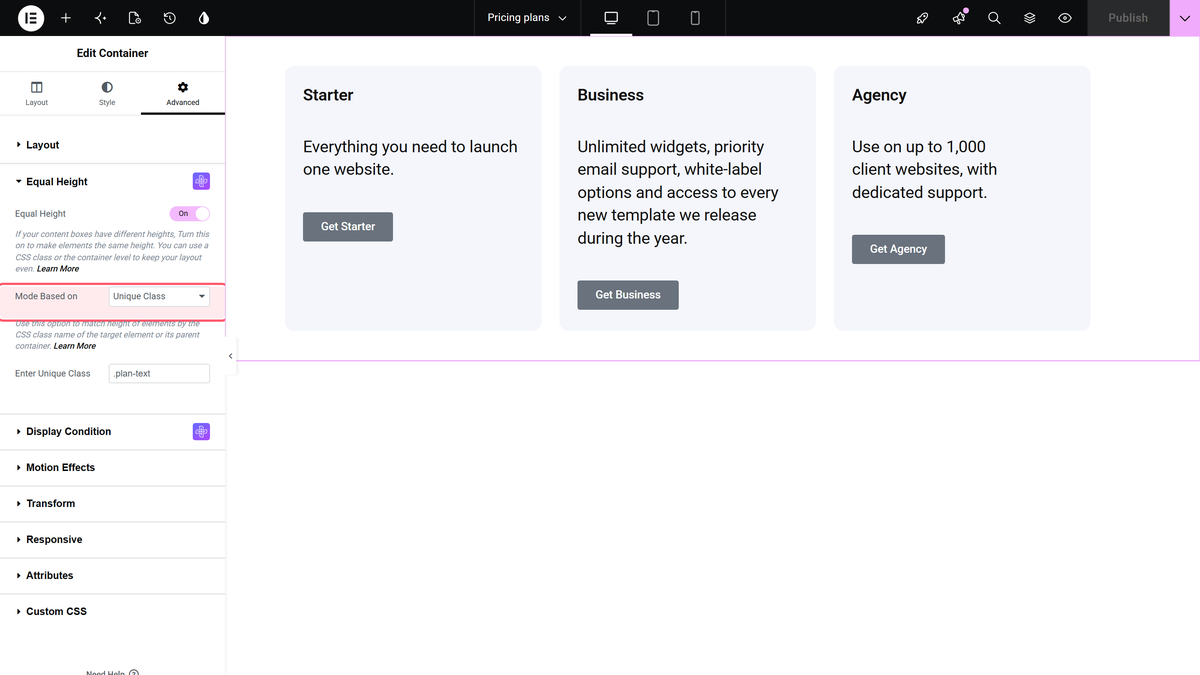
Task: Open Learn More under Unique Class description
Action: click(x=75, y=346)
